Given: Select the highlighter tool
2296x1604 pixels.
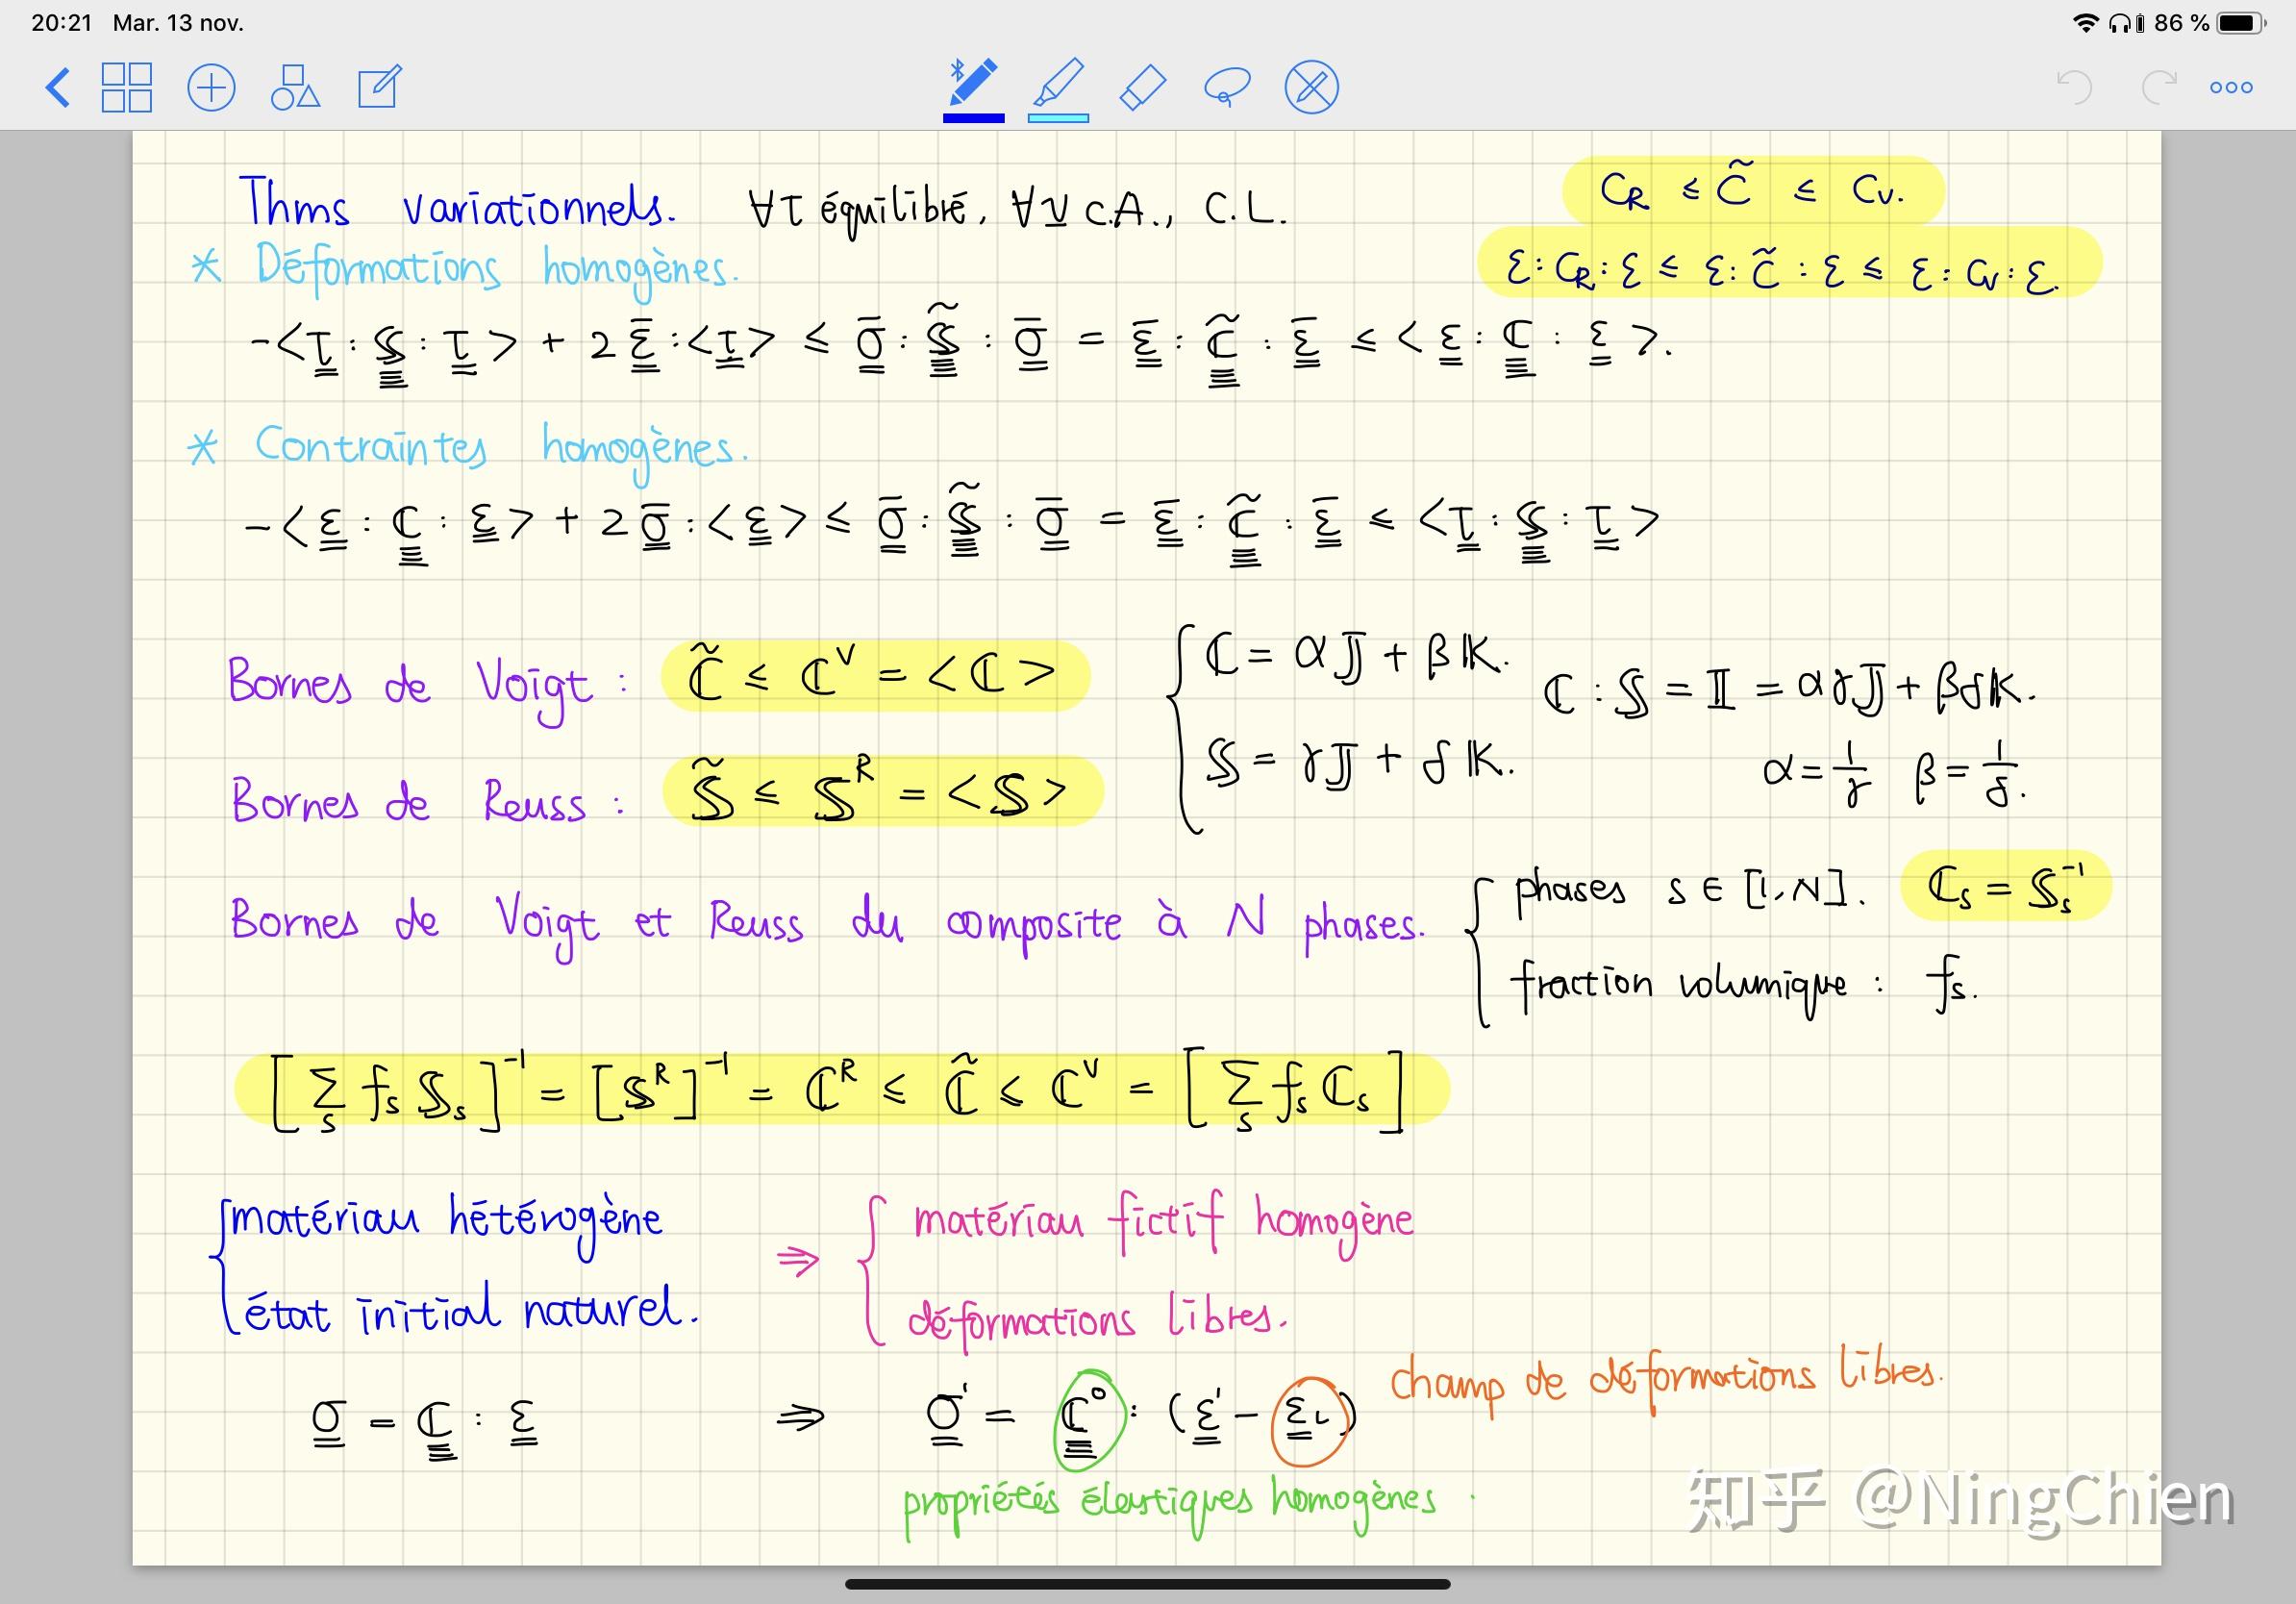Looking at the screenshot, I should click(x=1058, y=82).
